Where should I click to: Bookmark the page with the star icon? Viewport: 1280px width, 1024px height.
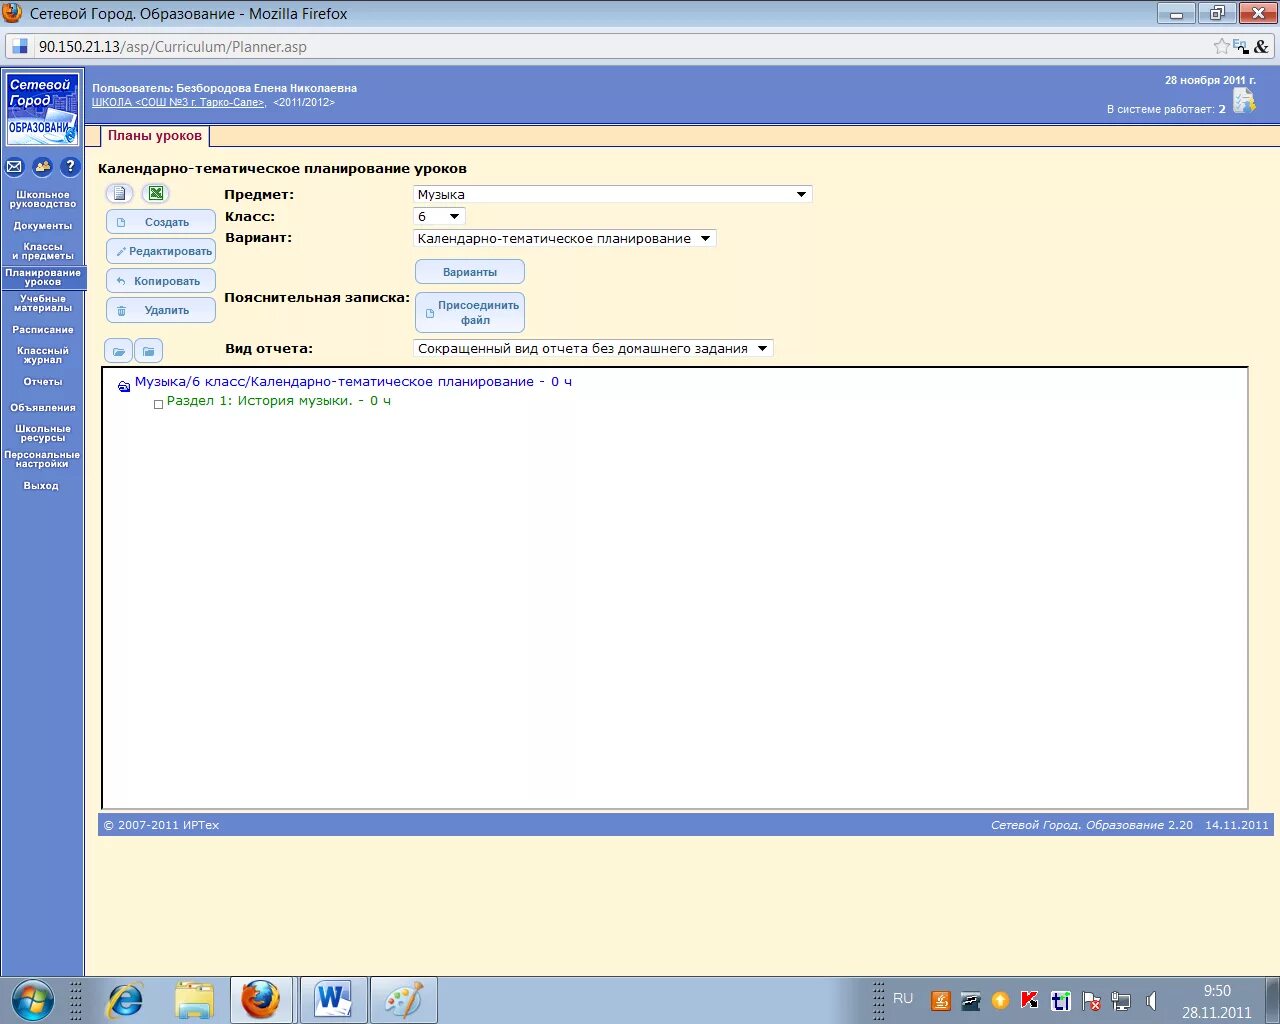tap(1221, 46)
